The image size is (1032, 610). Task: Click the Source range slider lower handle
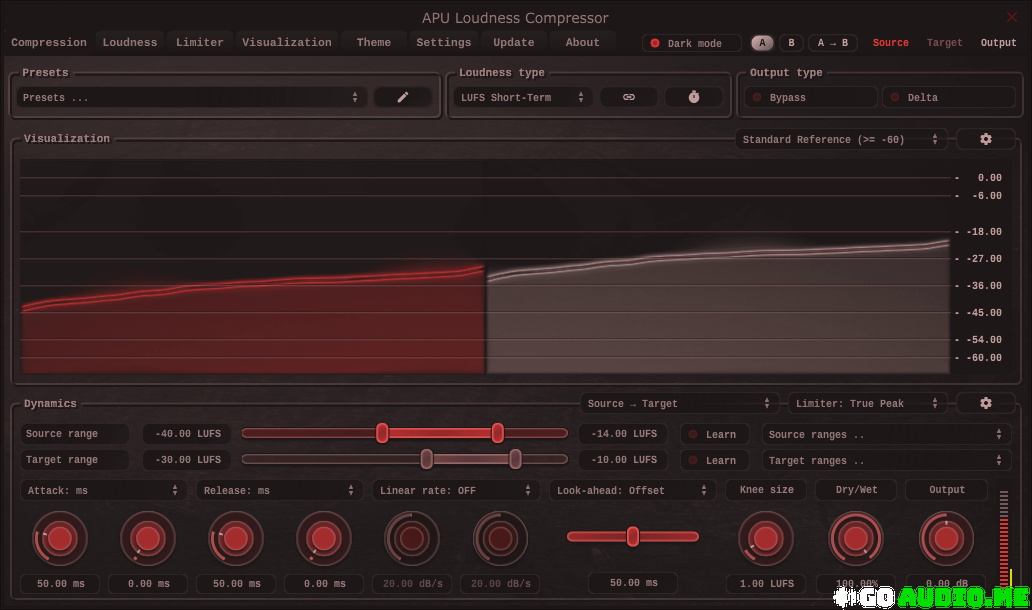click(382, 433)
